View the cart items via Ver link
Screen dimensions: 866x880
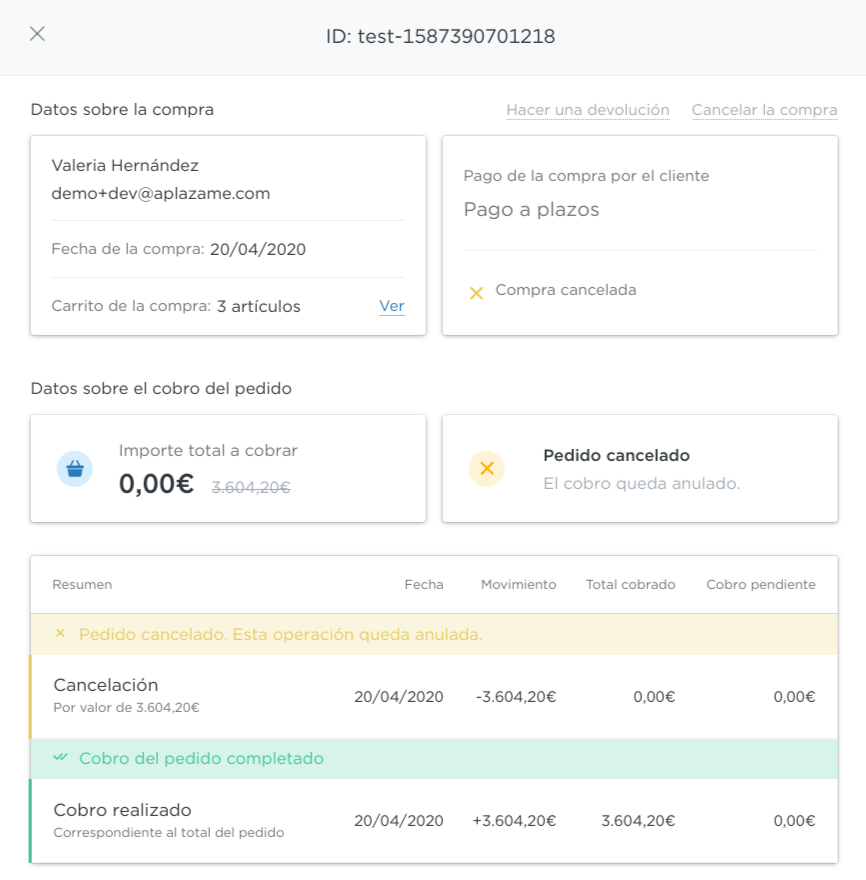coord(392,306)
